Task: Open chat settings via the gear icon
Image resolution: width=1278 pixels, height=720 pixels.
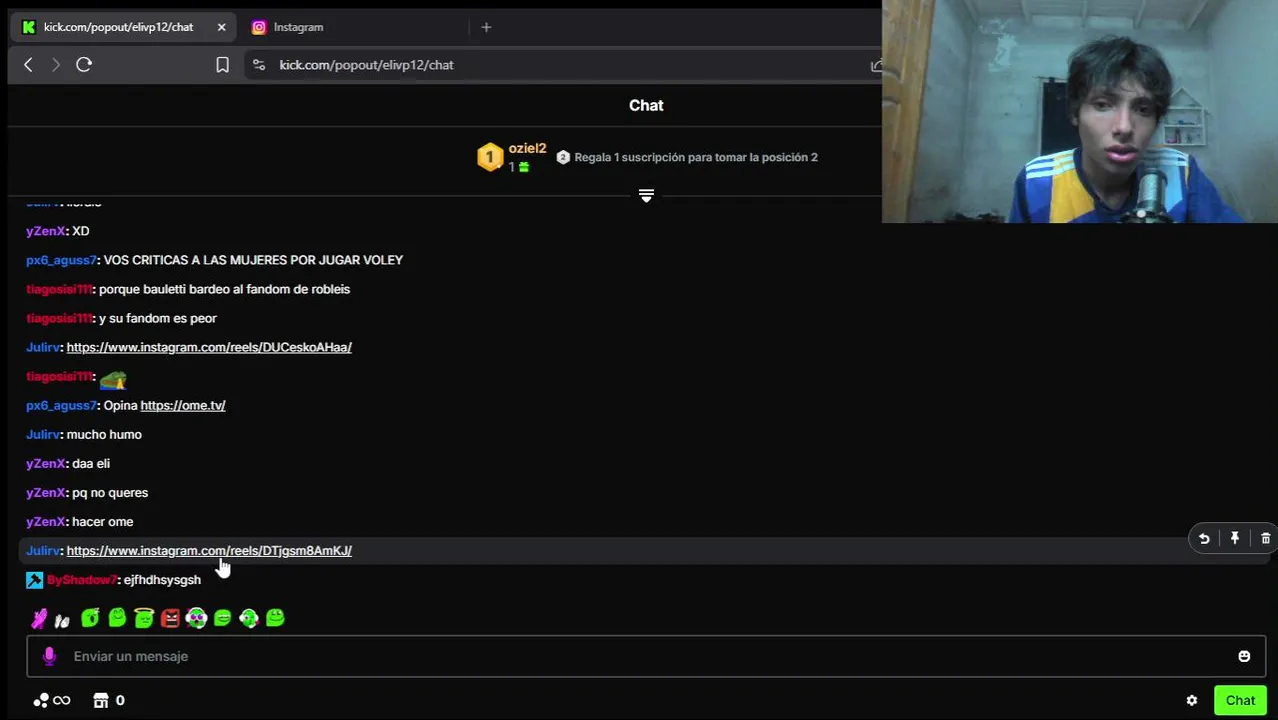Action: pos(1192,701)
